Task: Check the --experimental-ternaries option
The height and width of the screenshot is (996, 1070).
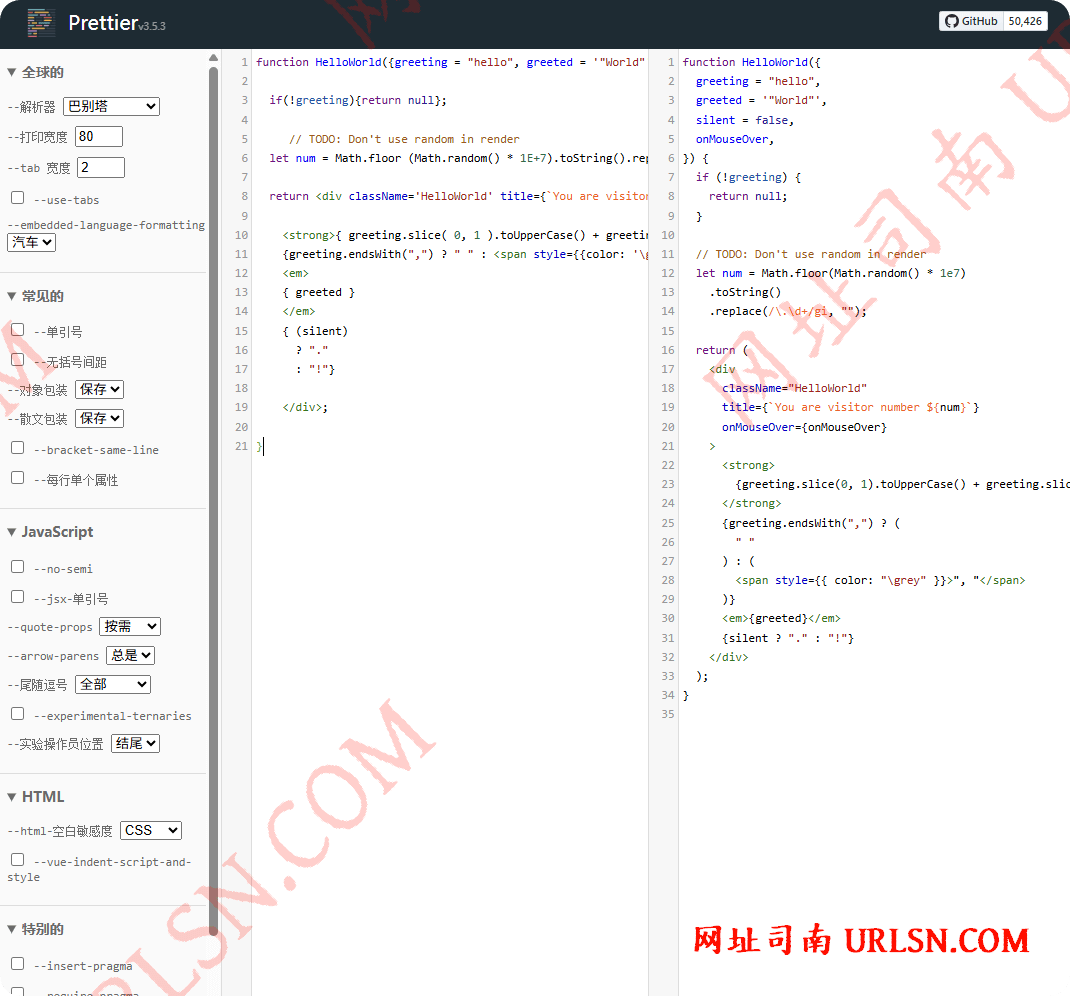Action: (x=18, y=714)
